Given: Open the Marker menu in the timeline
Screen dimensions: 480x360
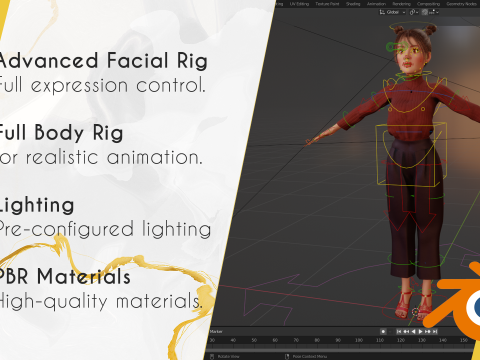Looking at the screenshot, I should point(216,331).
